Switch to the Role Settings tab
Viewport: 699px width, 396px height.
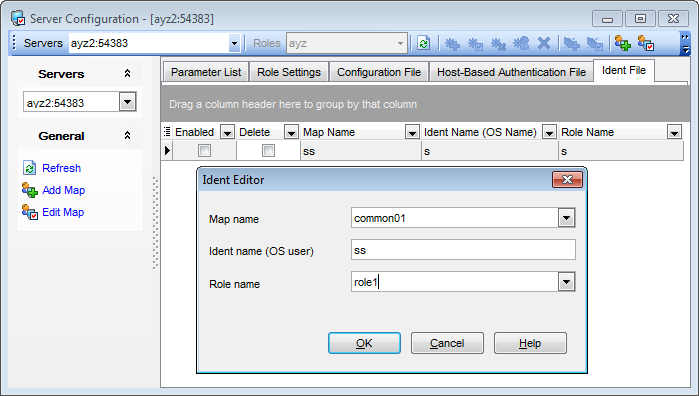[x=289, y=72]
